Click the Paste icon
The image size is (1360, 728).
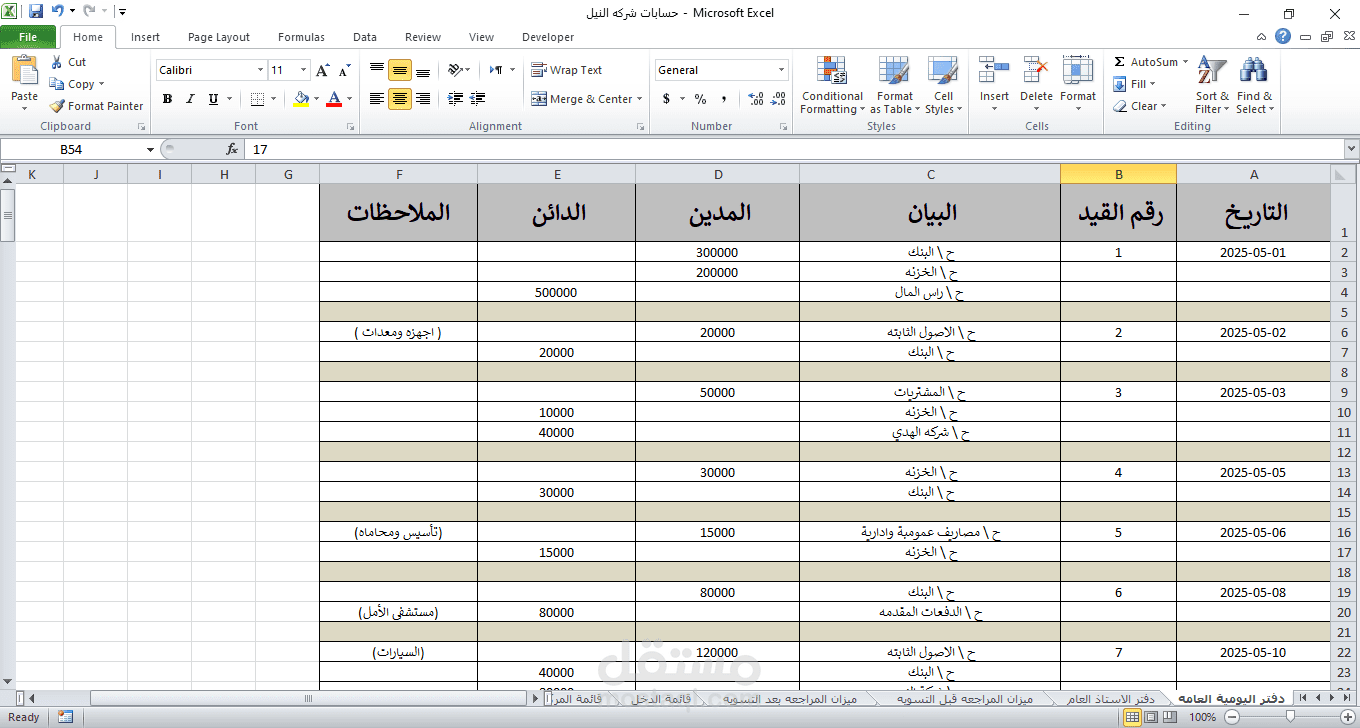click(x=24, y=72)
